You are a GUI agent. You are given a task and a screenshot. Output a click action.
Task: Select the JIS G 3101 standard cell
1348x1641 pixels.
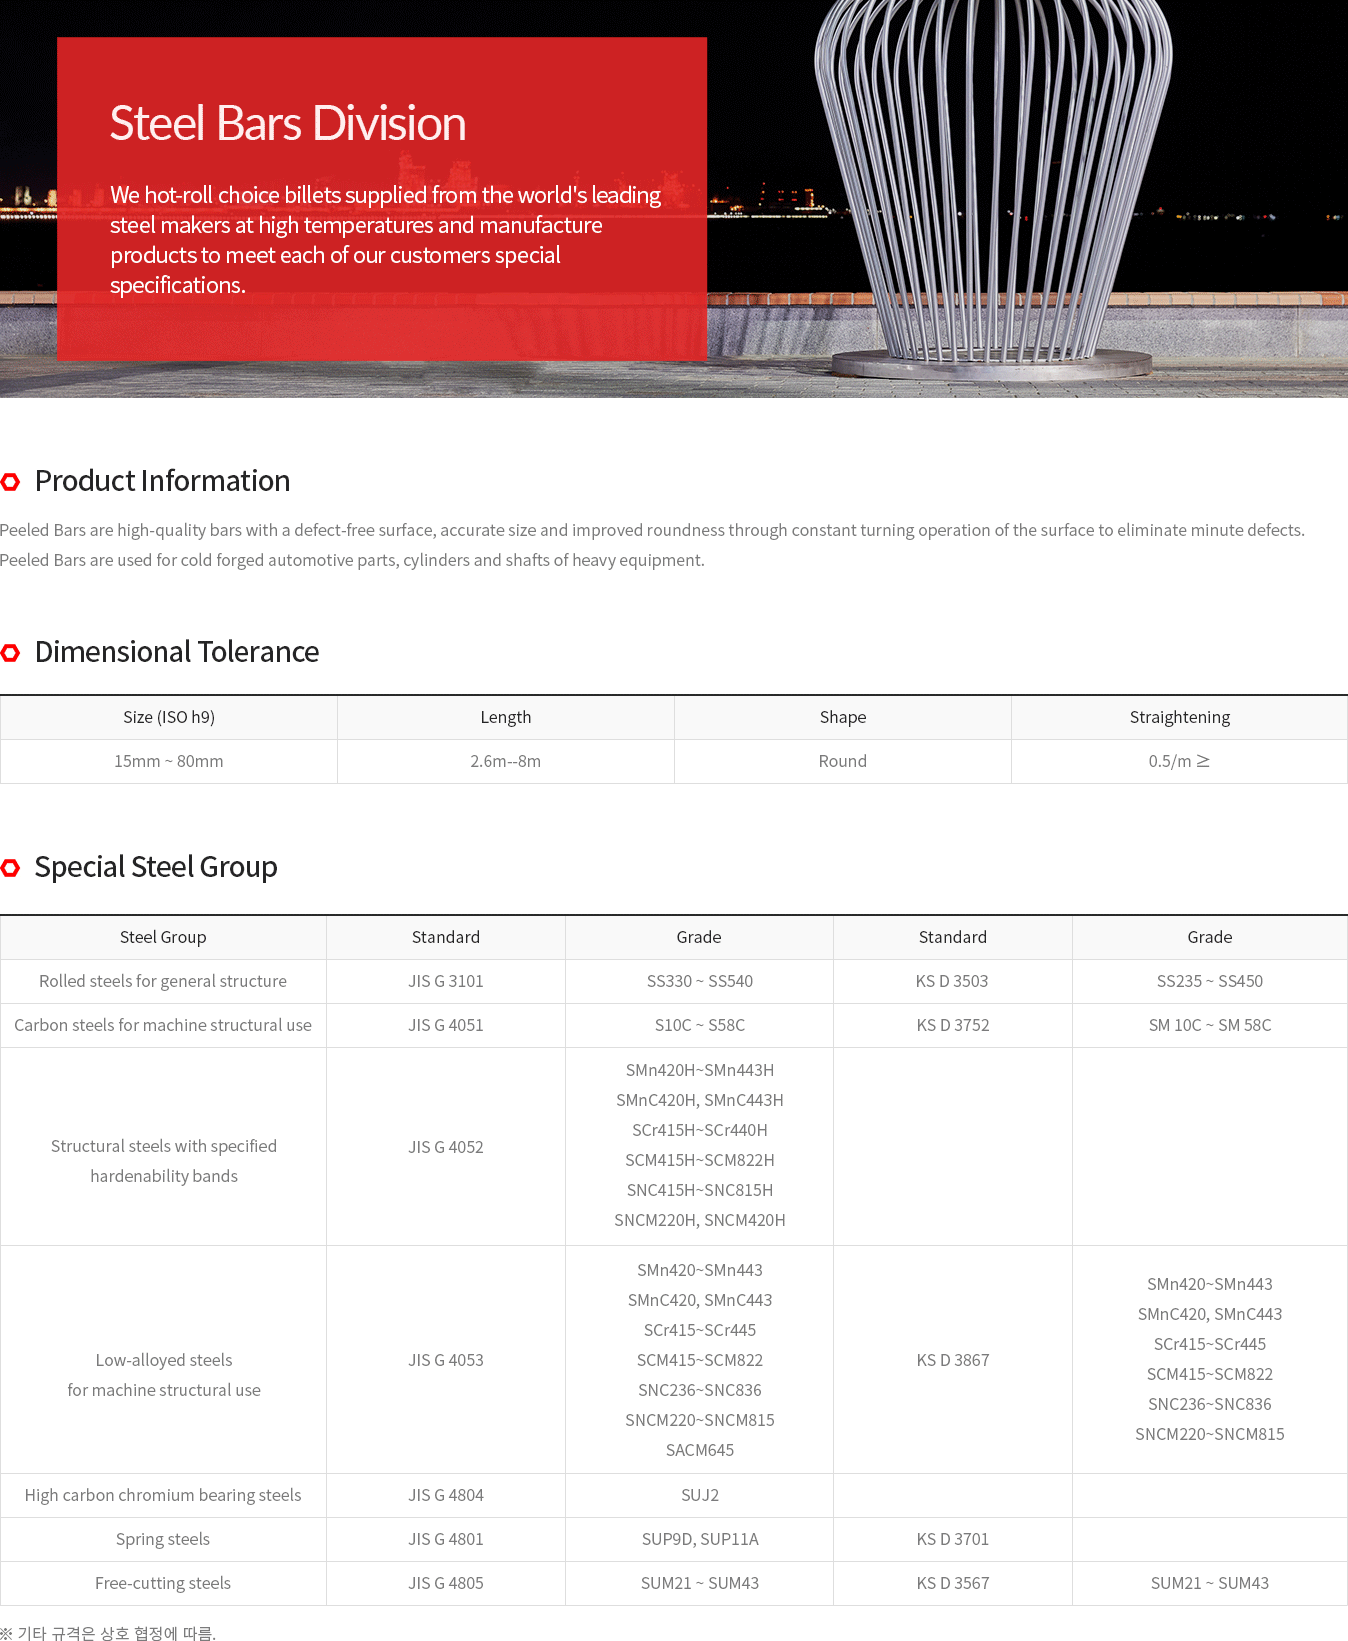(x=446, y=981)
